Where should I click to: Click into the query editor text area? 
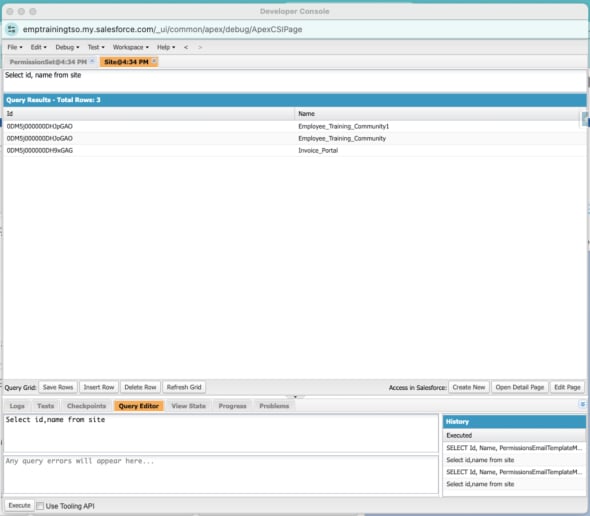[x=221, y=433]
